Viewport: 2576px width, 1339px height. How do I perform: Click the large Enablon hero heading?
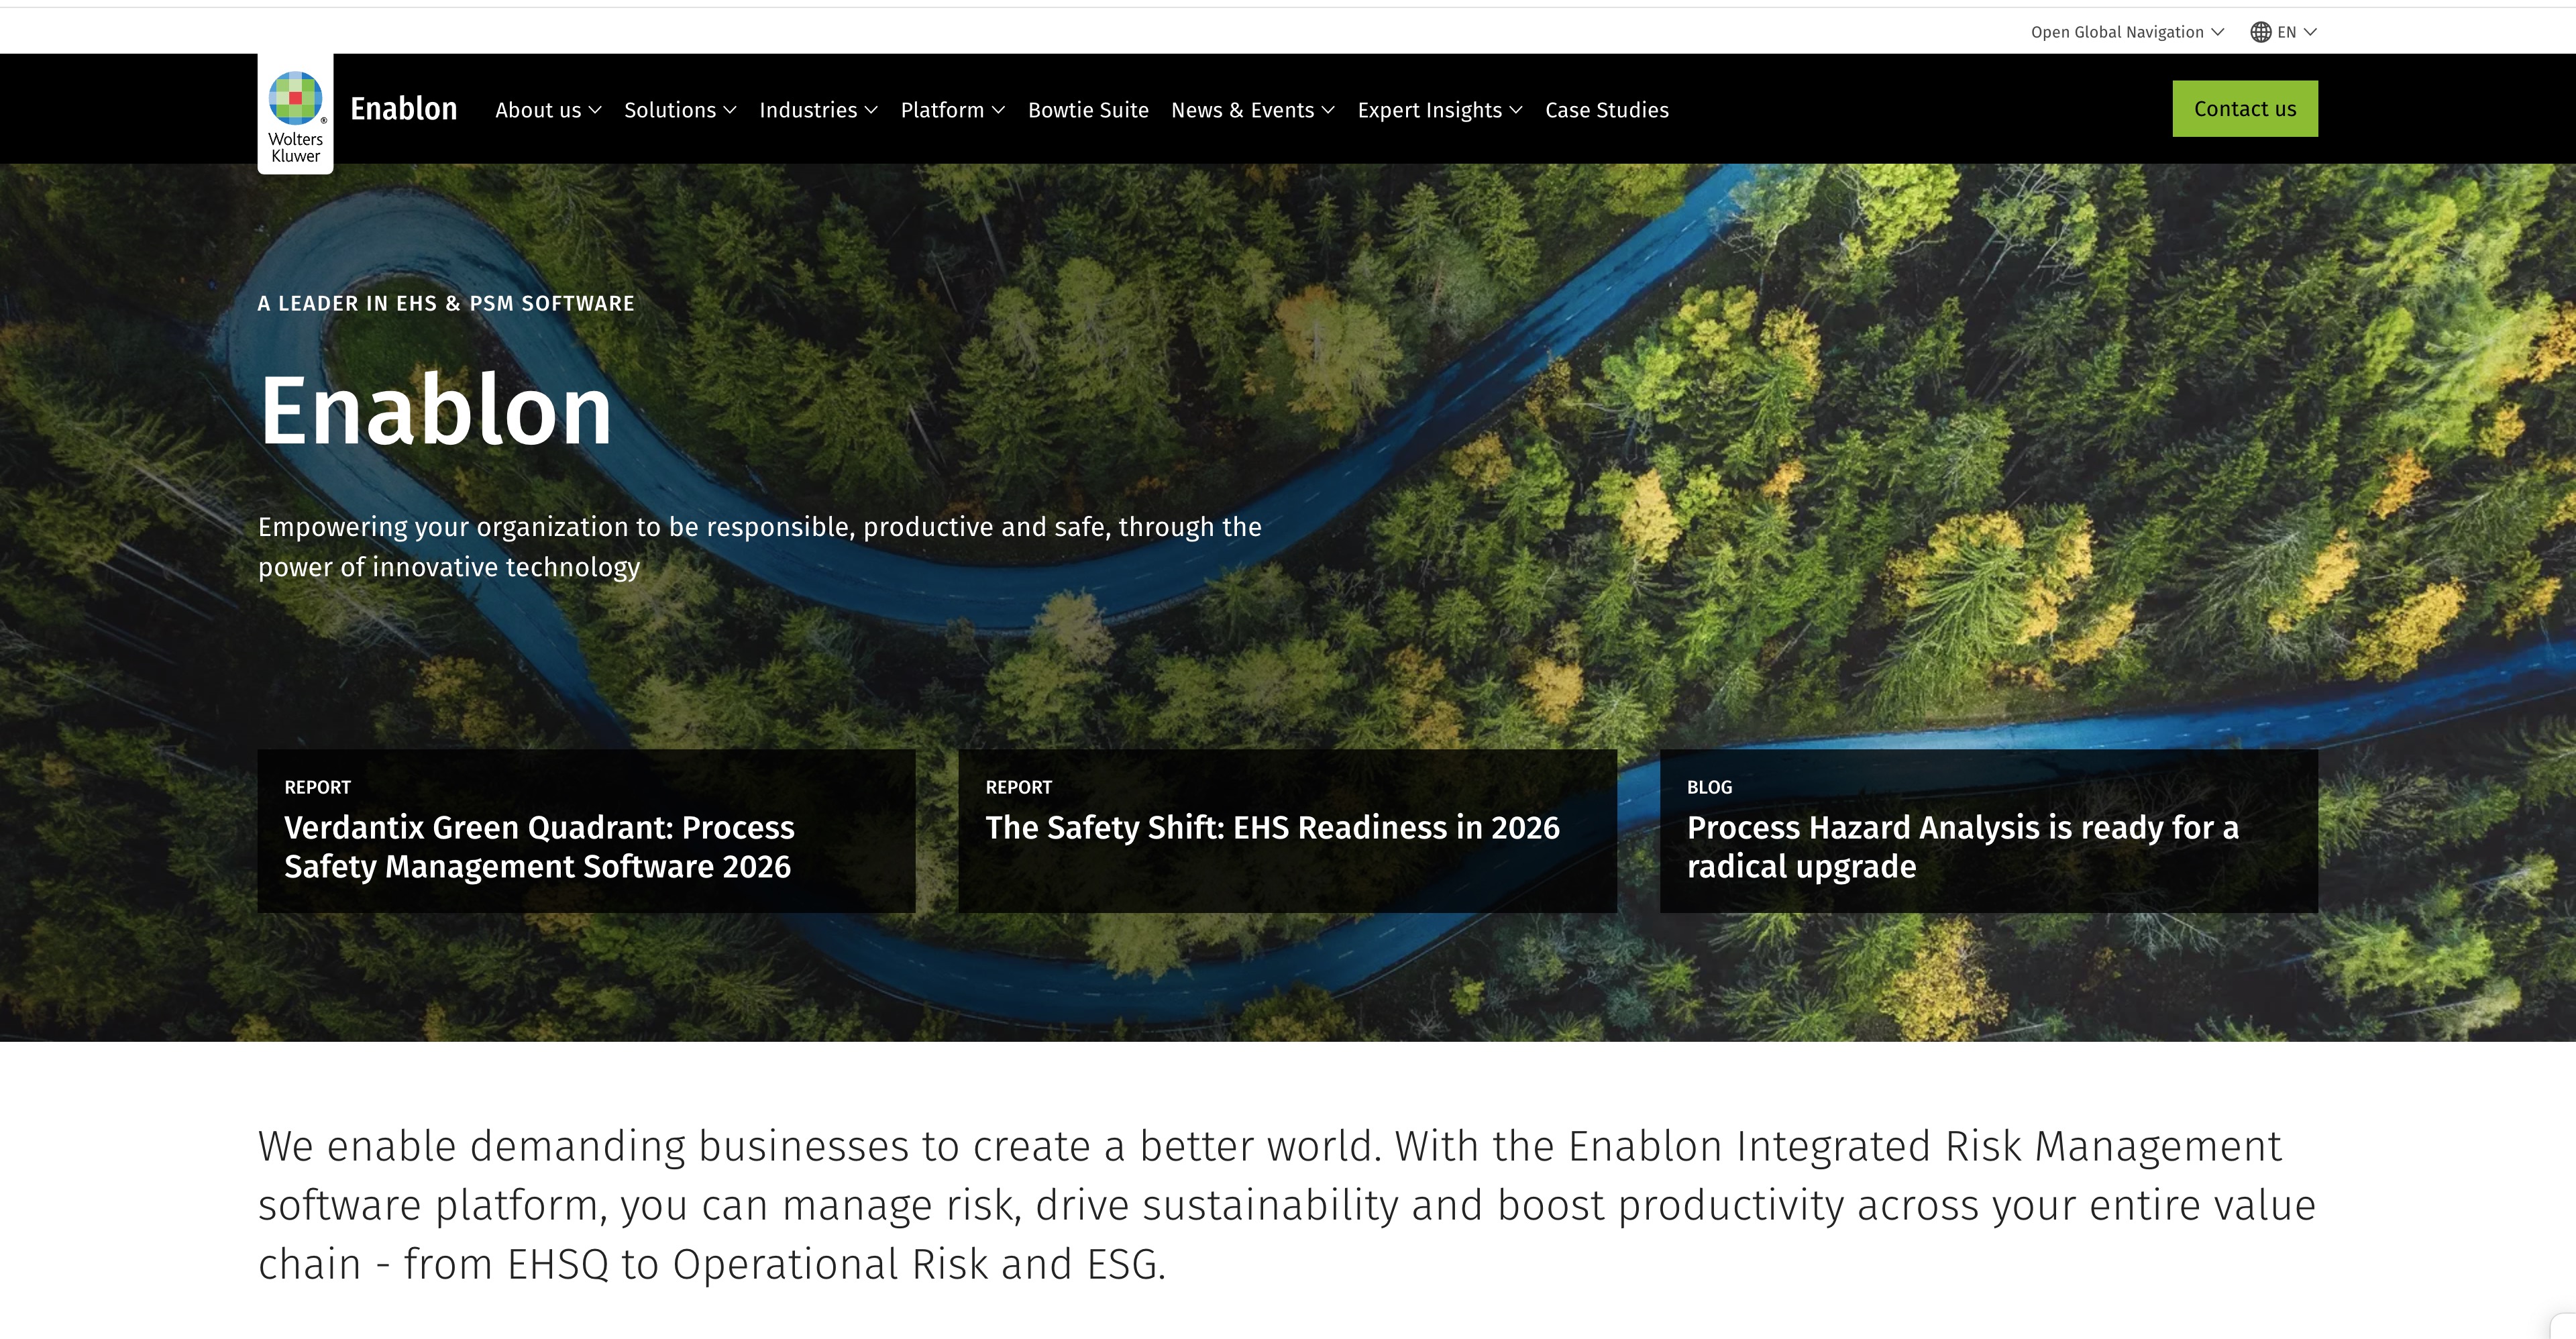coord(435,410)
